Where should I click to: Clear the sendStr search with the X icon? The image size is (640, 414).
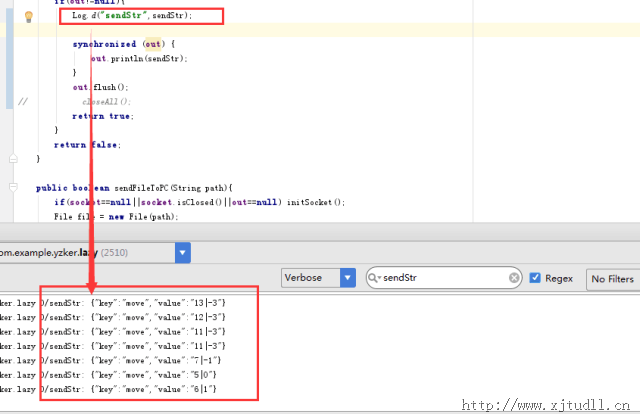pyautogui.click(x=514, y=278)
